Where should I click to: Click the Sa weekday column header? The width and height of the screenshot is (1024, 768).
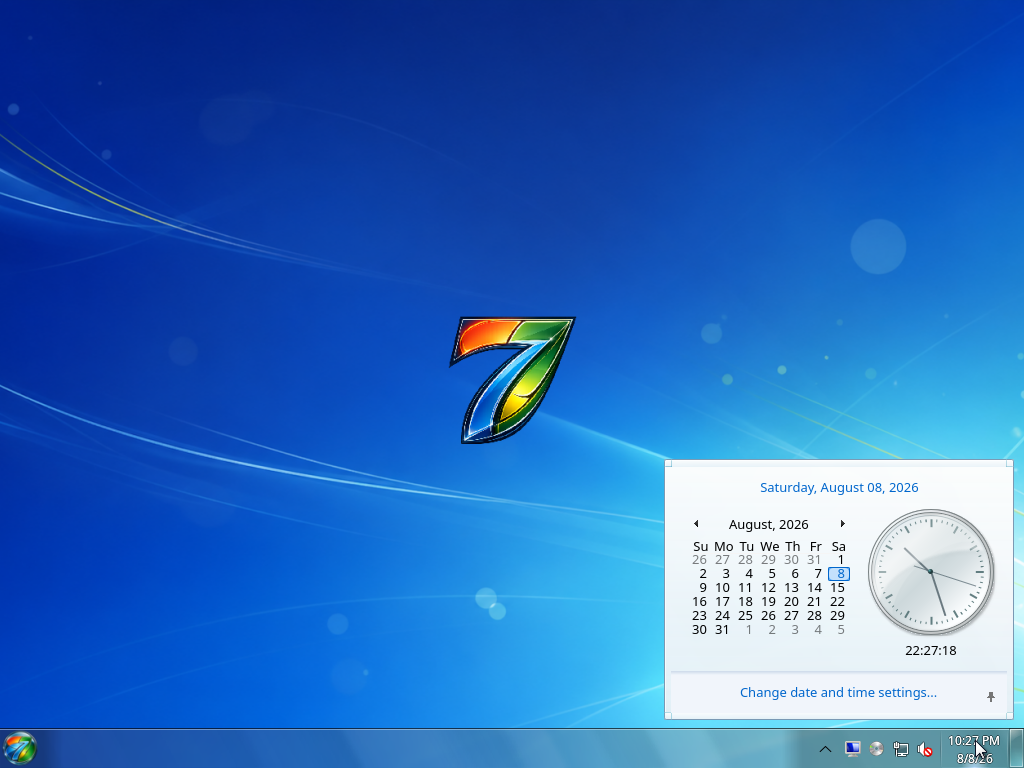(839, 547)
